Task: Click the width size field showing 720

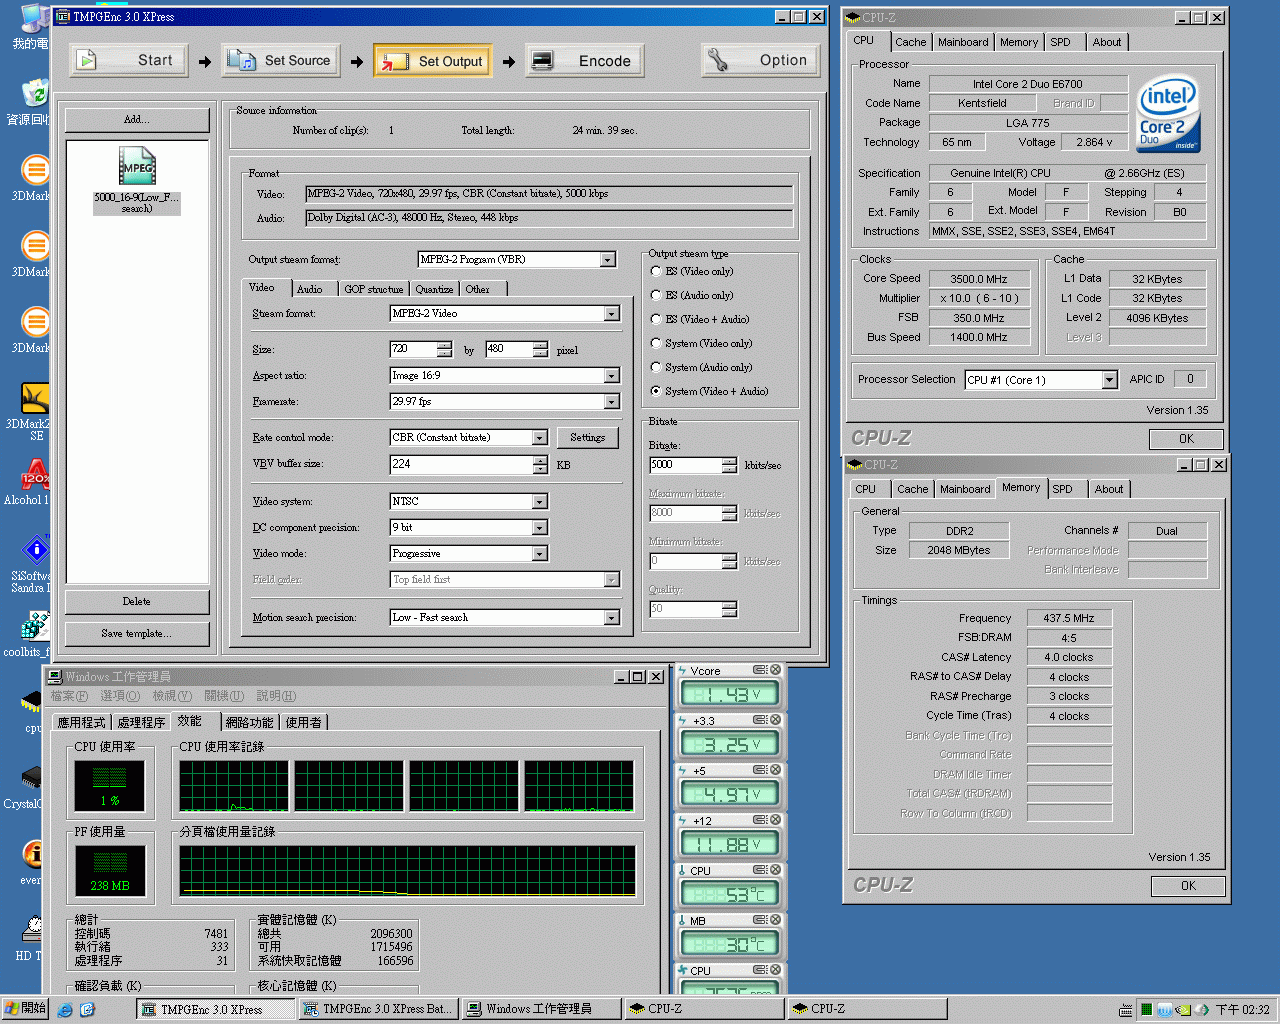Action: pyautogui.click(x=413, y=349)
